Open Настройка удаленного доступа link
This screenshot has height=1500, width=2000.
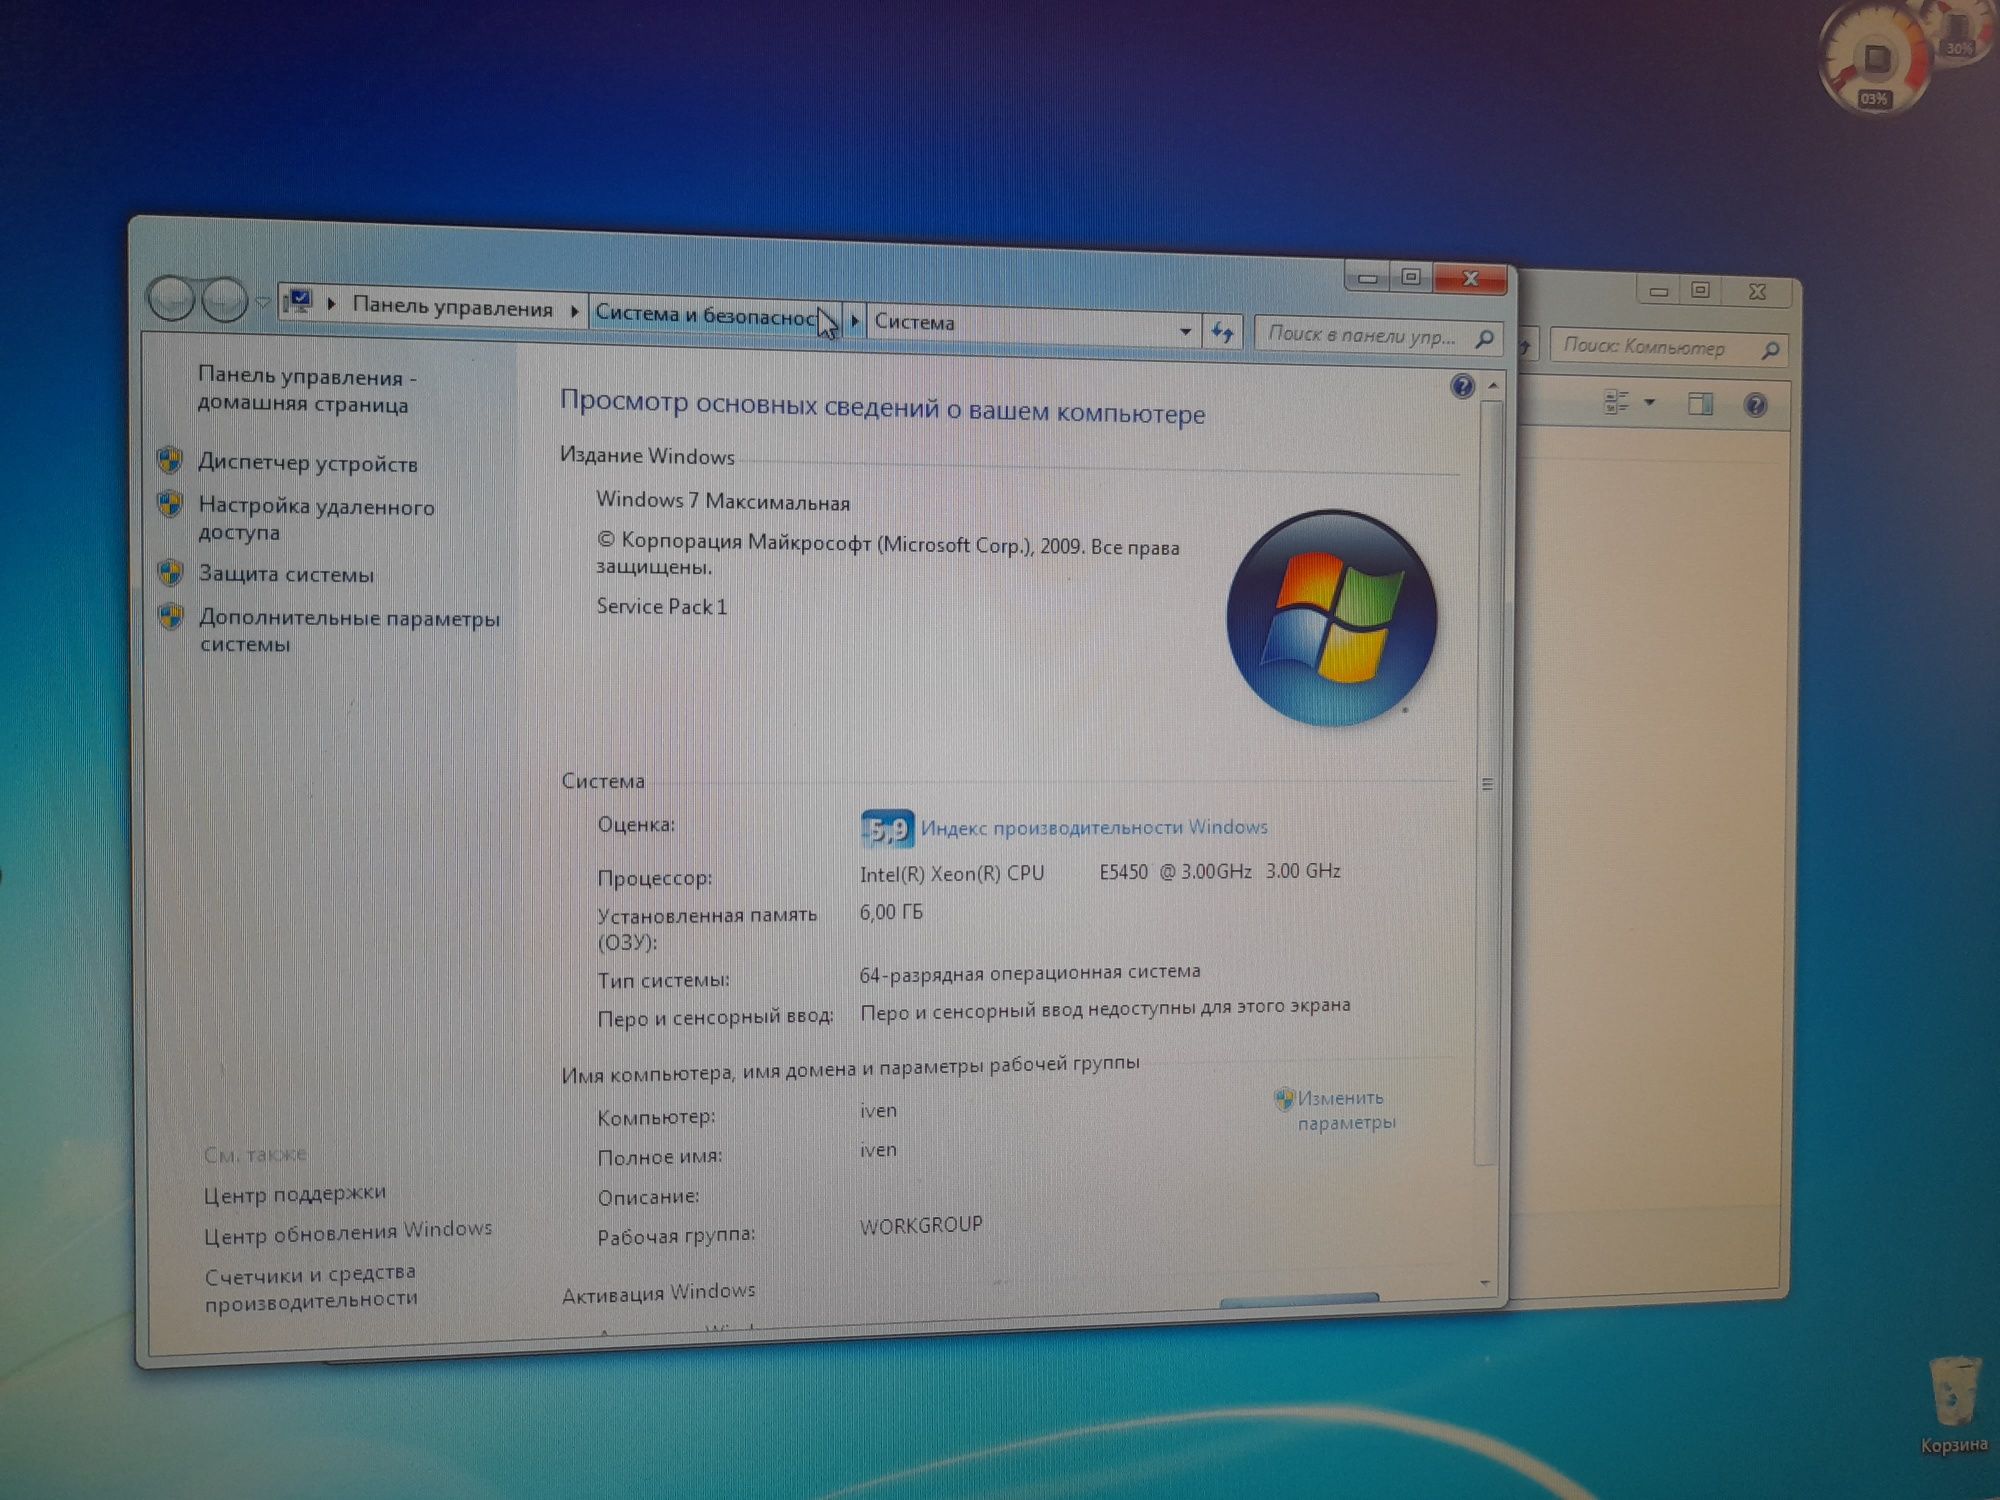pos(316,519)
